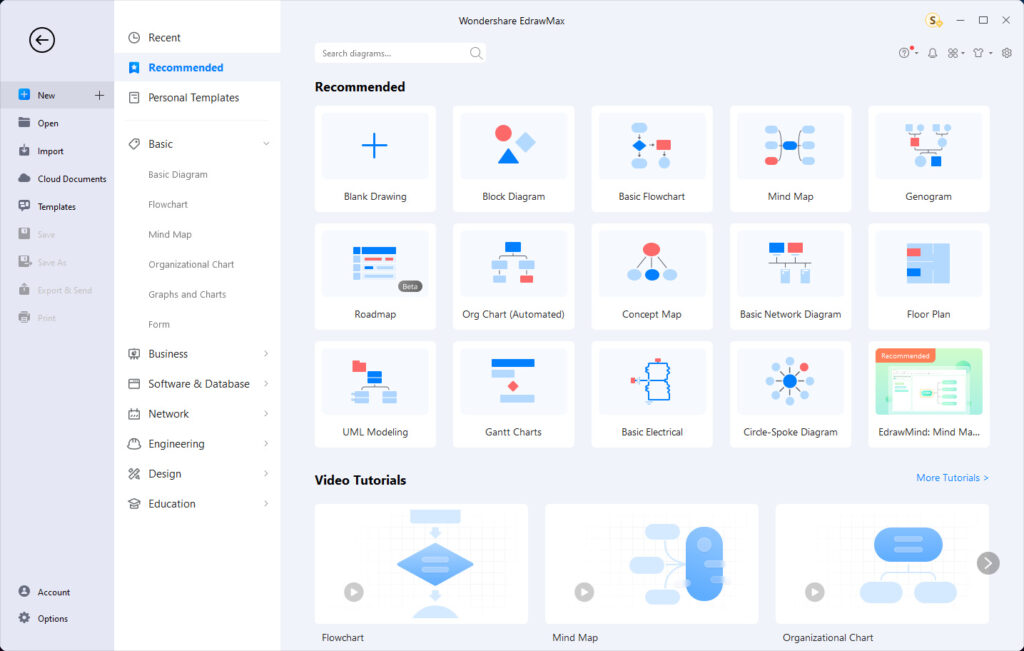
Task: Open the settings gear icon top right
Action: tap(1007, 53)
